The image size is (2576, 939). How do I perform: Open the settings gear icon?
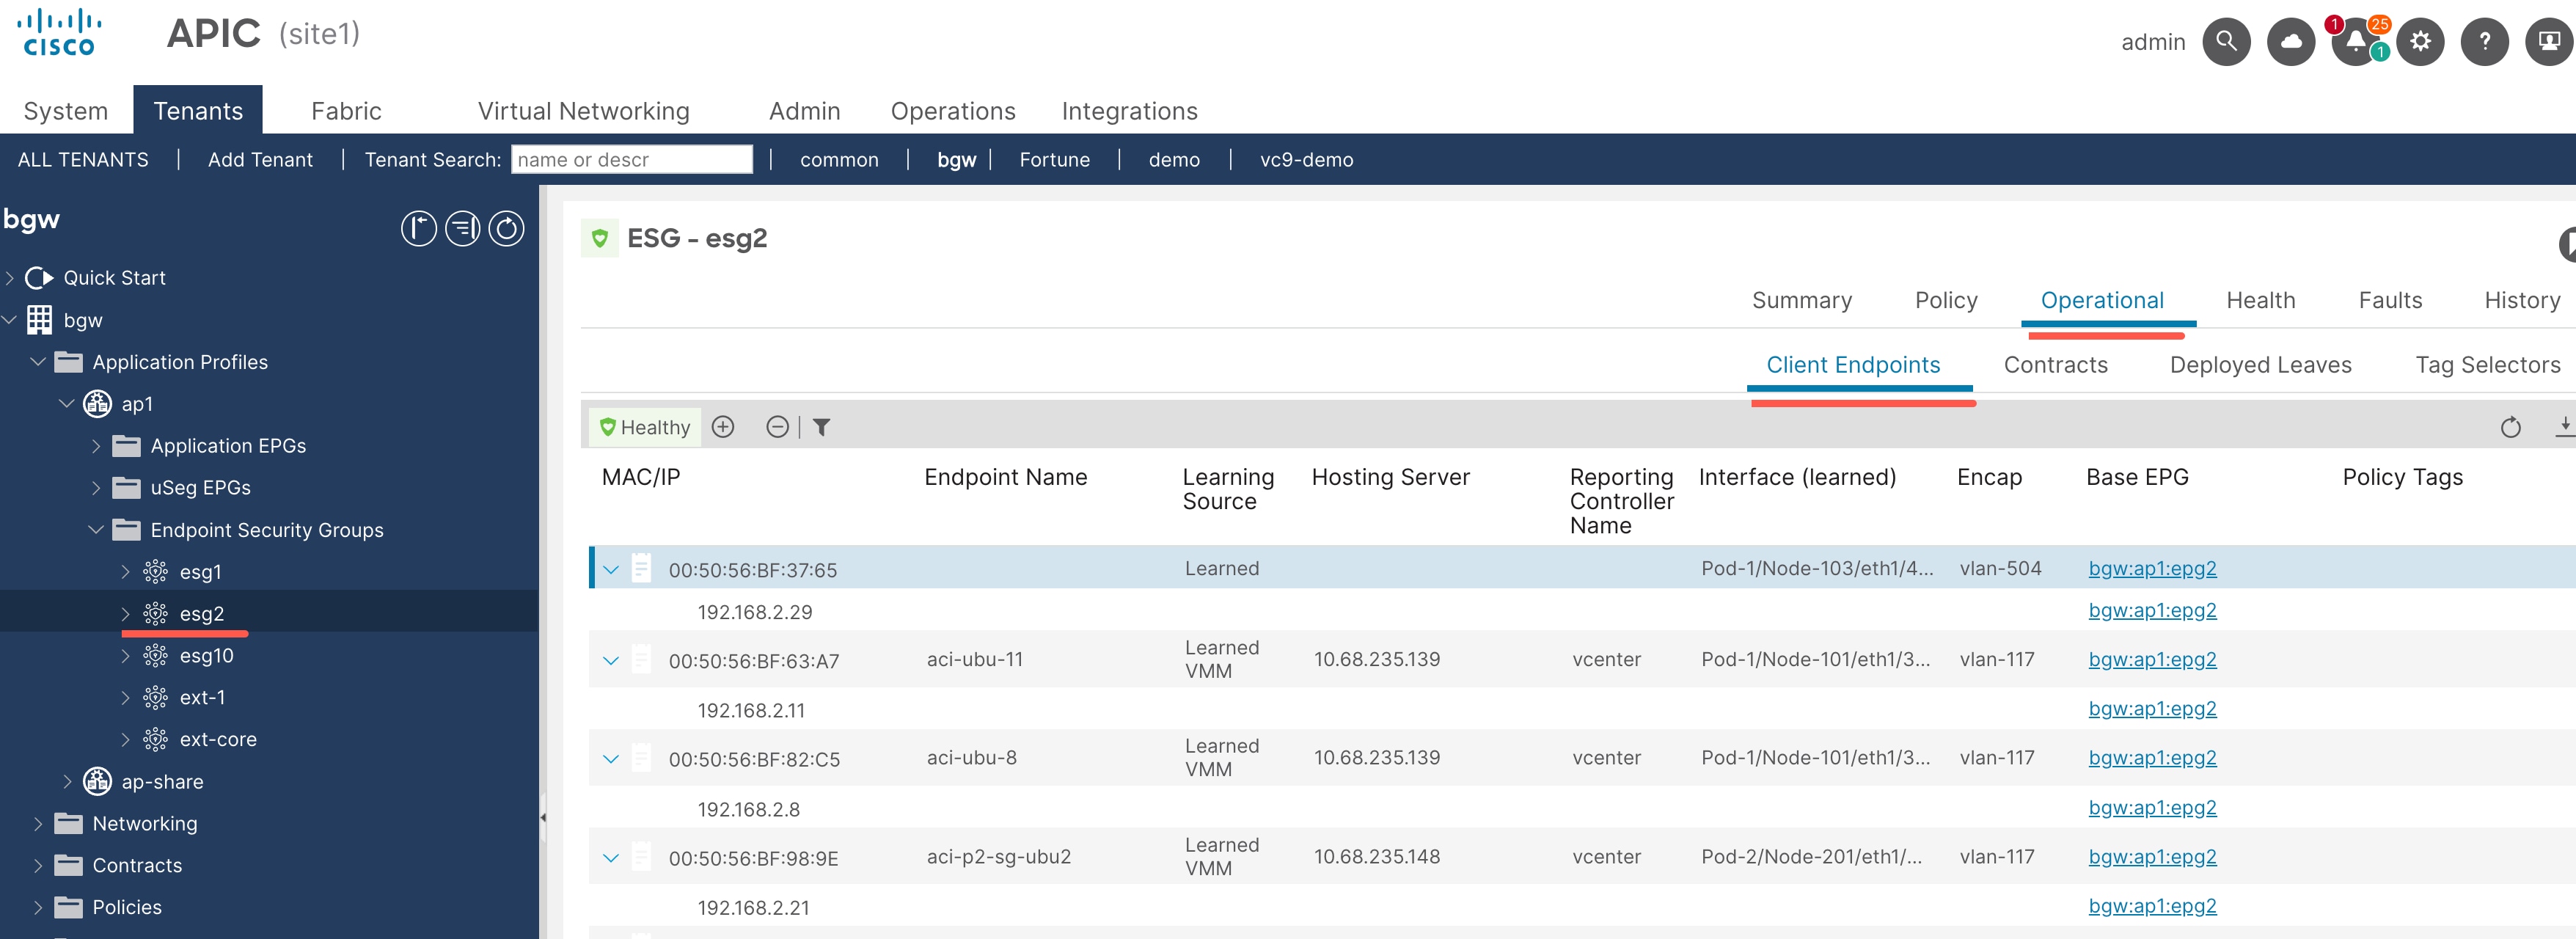tap(2420, 42)
